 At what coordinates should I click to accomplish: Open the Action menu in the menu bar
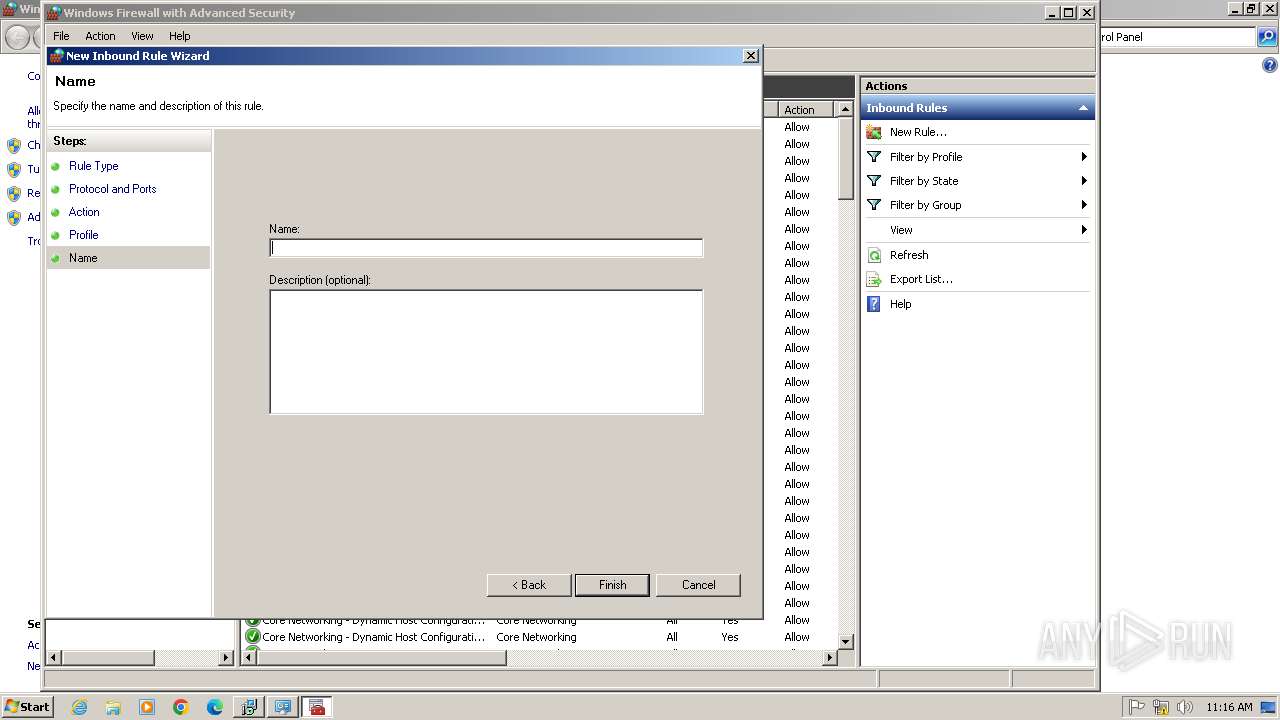100,36
